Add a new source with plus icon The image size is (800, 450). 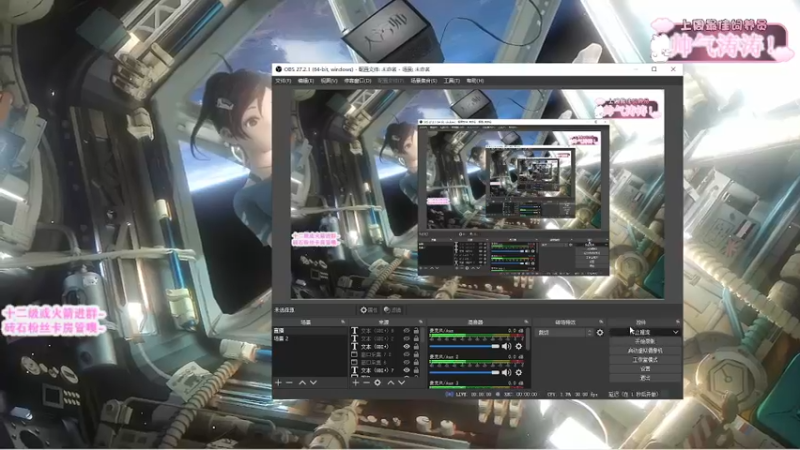tap(356, 382)
